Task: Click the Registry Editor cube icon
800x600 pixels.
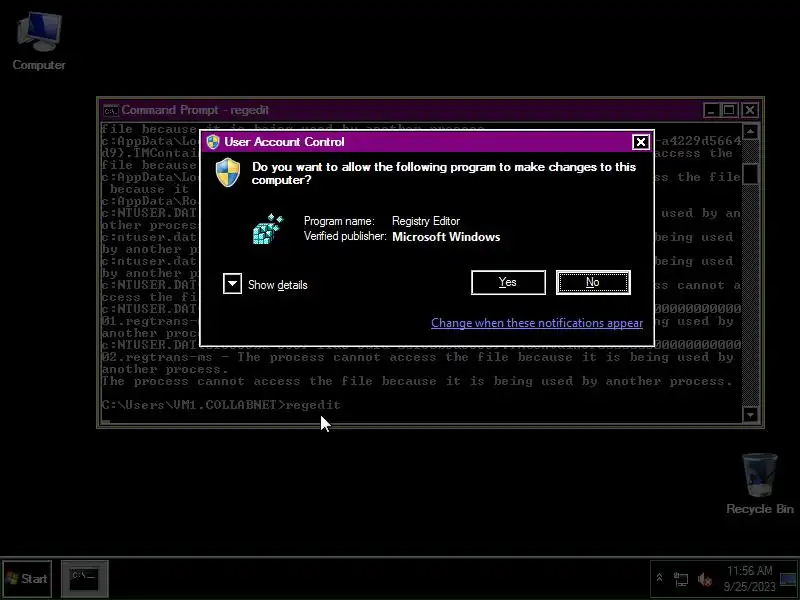Action: pyautogui.click(x=268, y=229)
